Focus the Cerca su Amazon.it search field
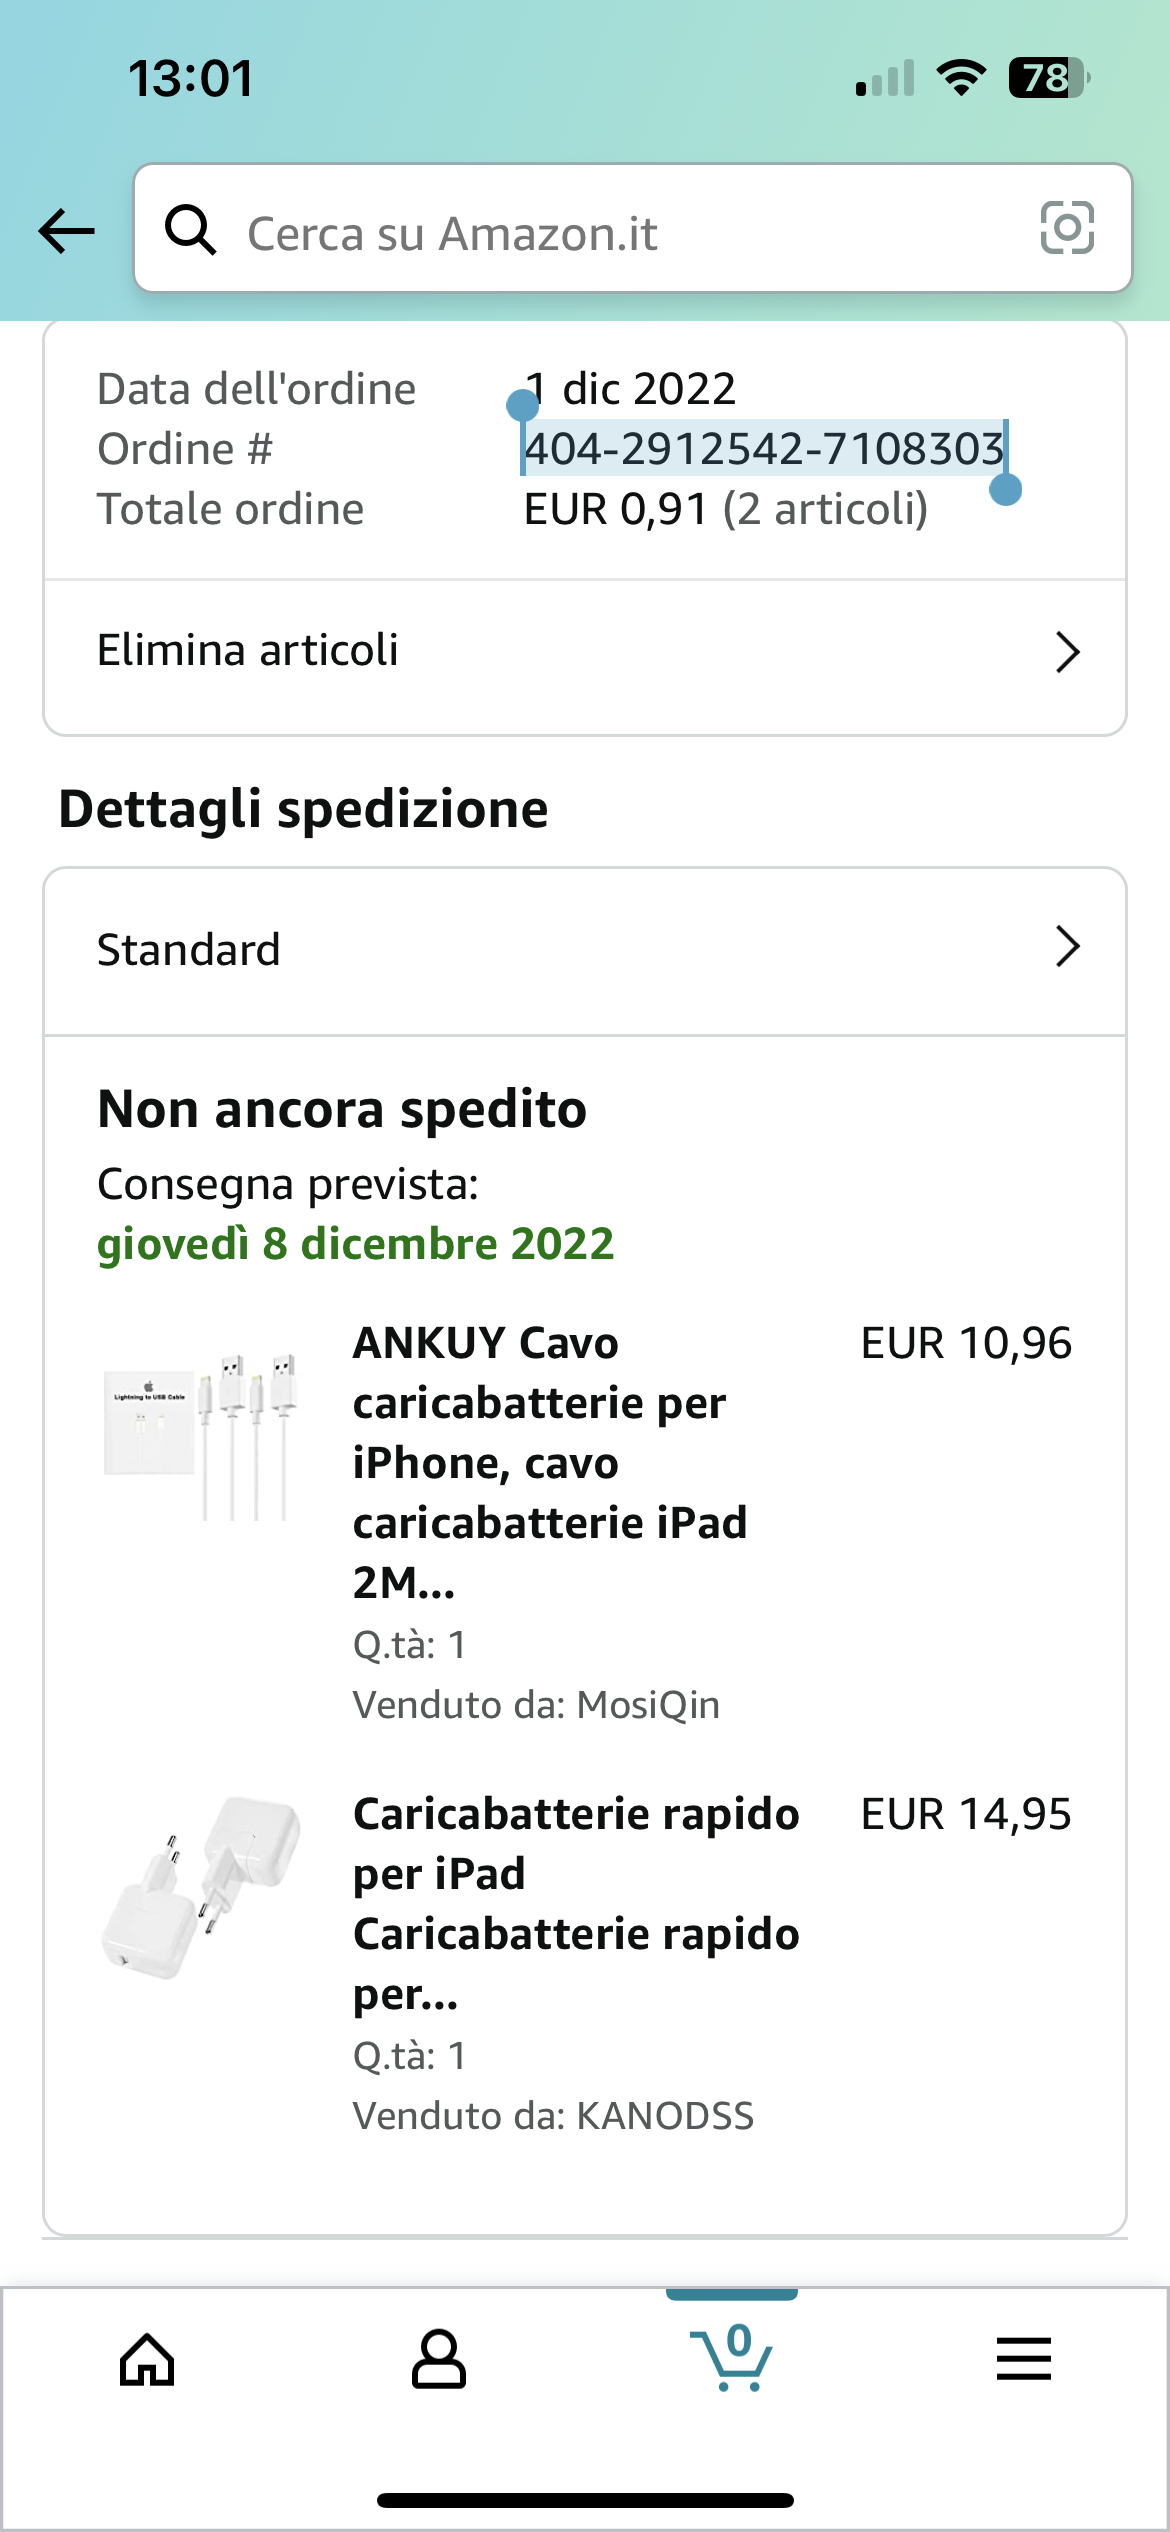The image size is (1170, 2532). coord(600,234)
